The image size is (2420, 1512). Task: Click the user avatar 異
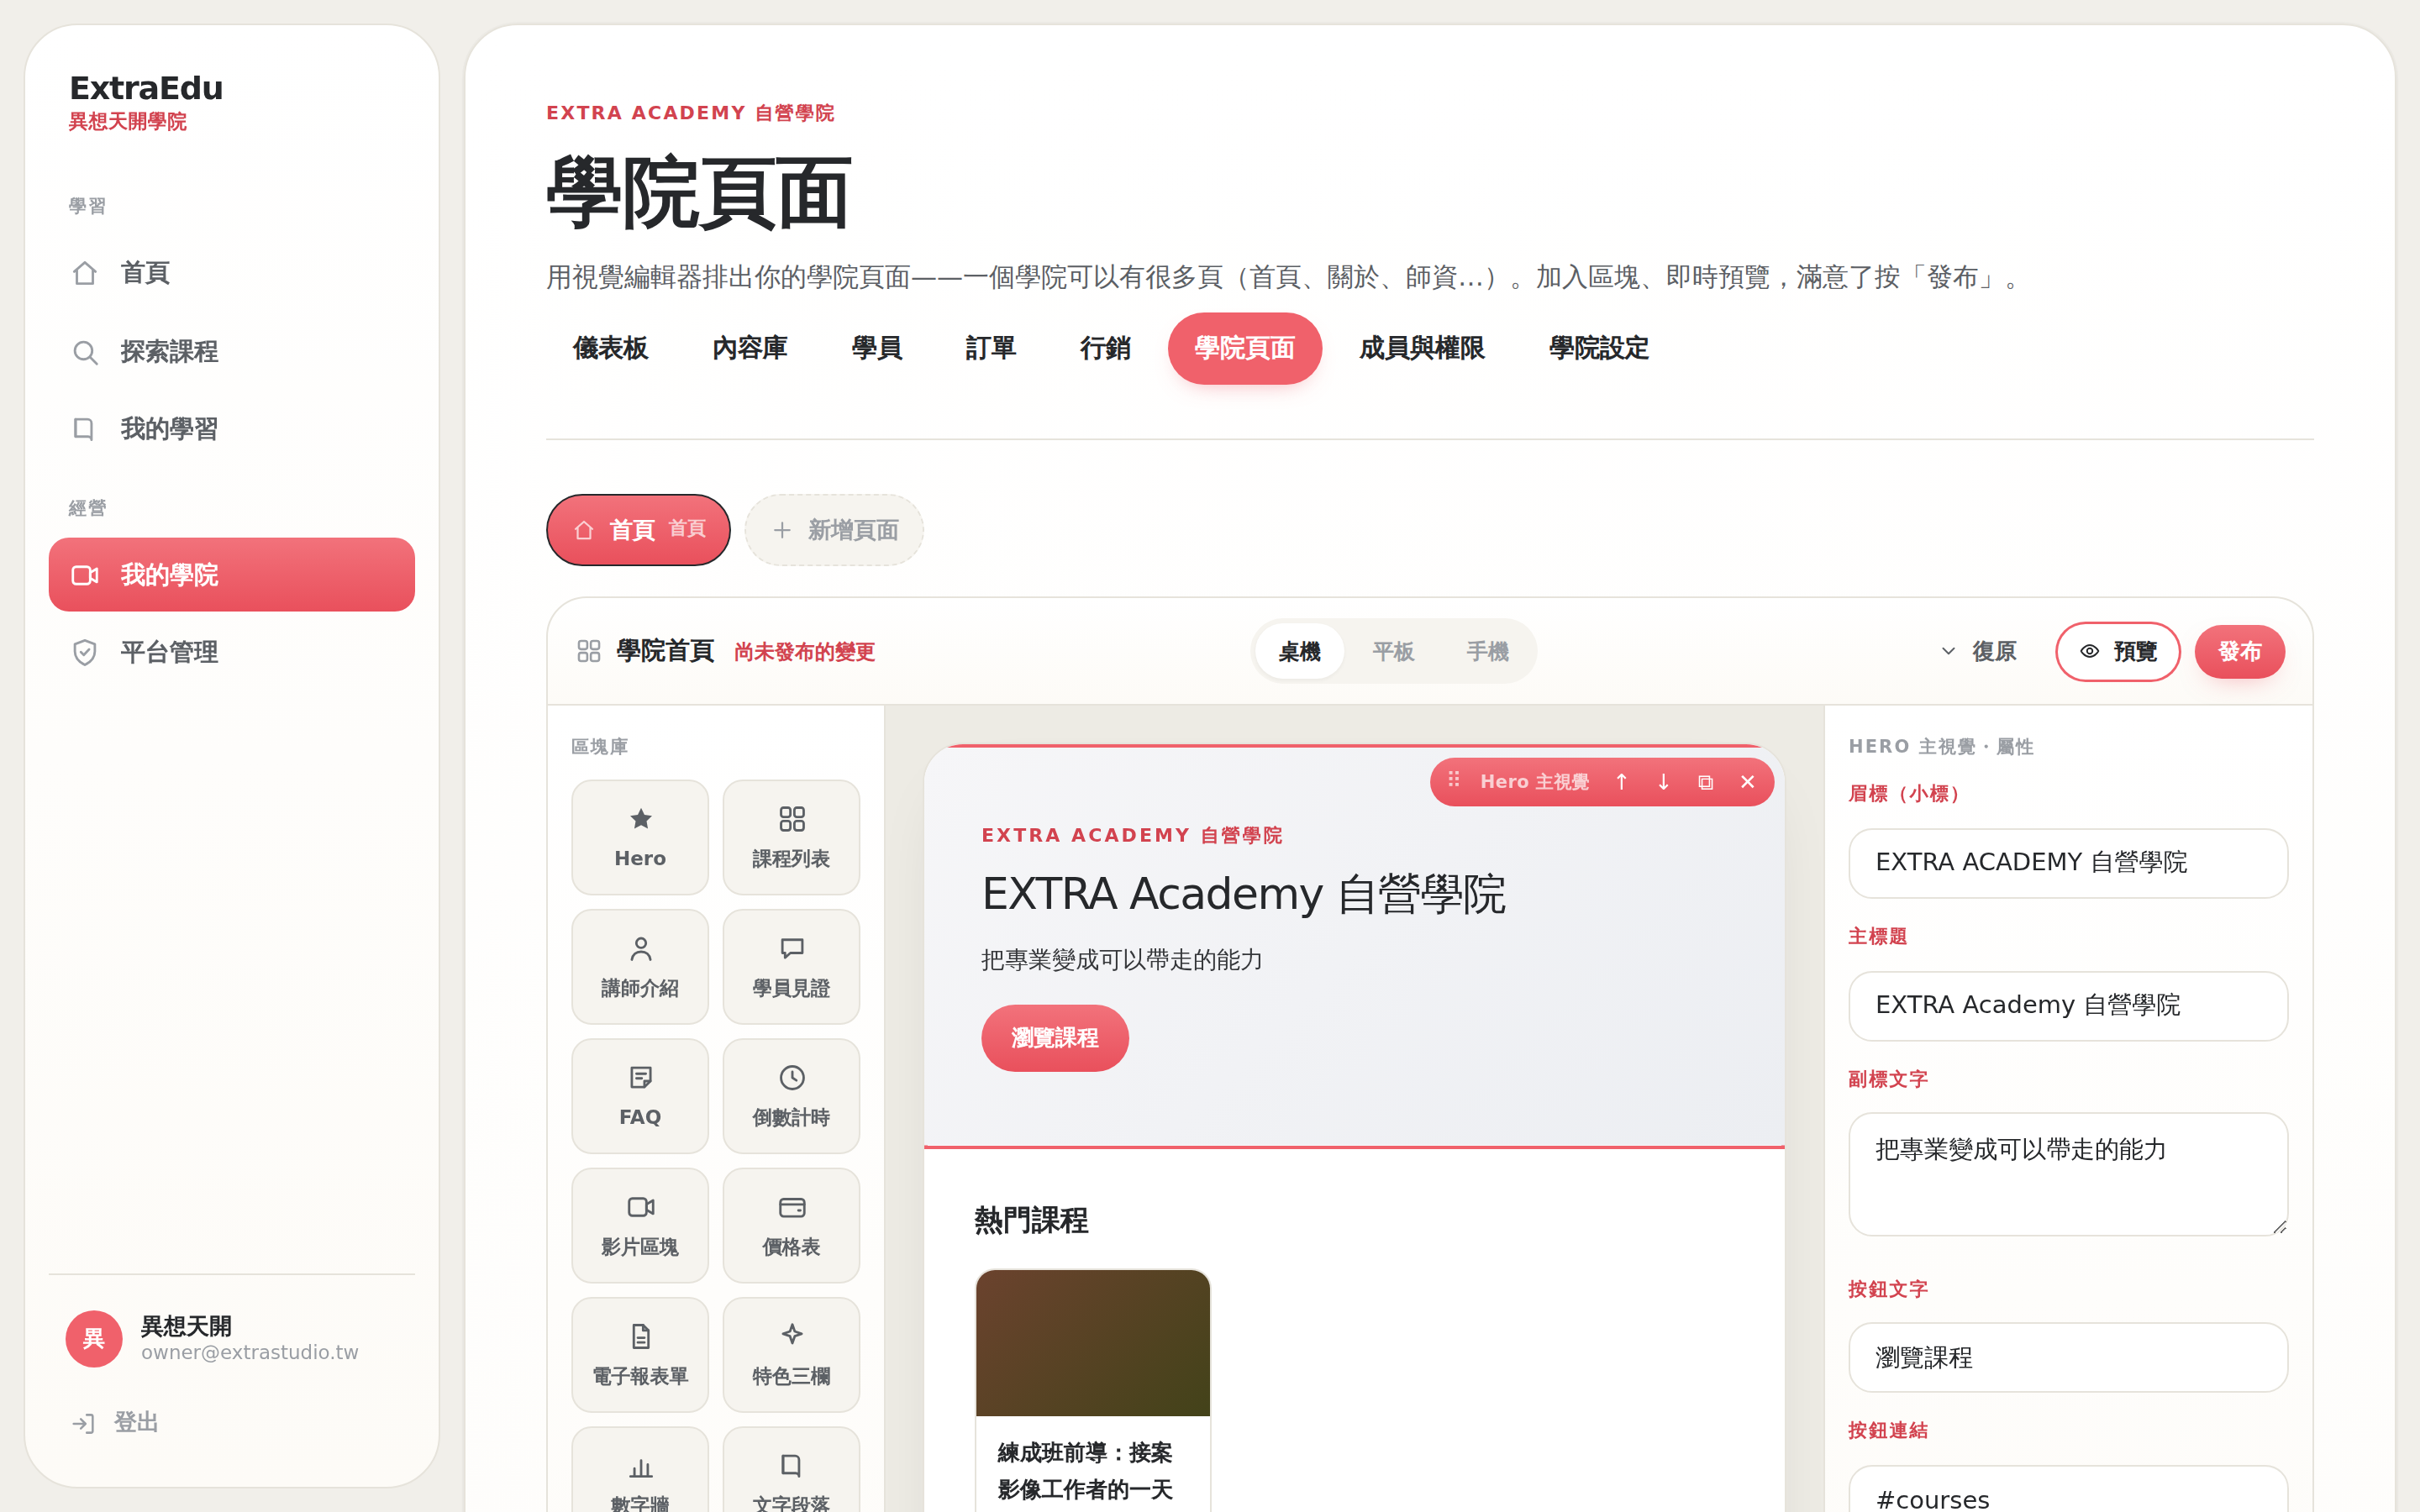94,1338
